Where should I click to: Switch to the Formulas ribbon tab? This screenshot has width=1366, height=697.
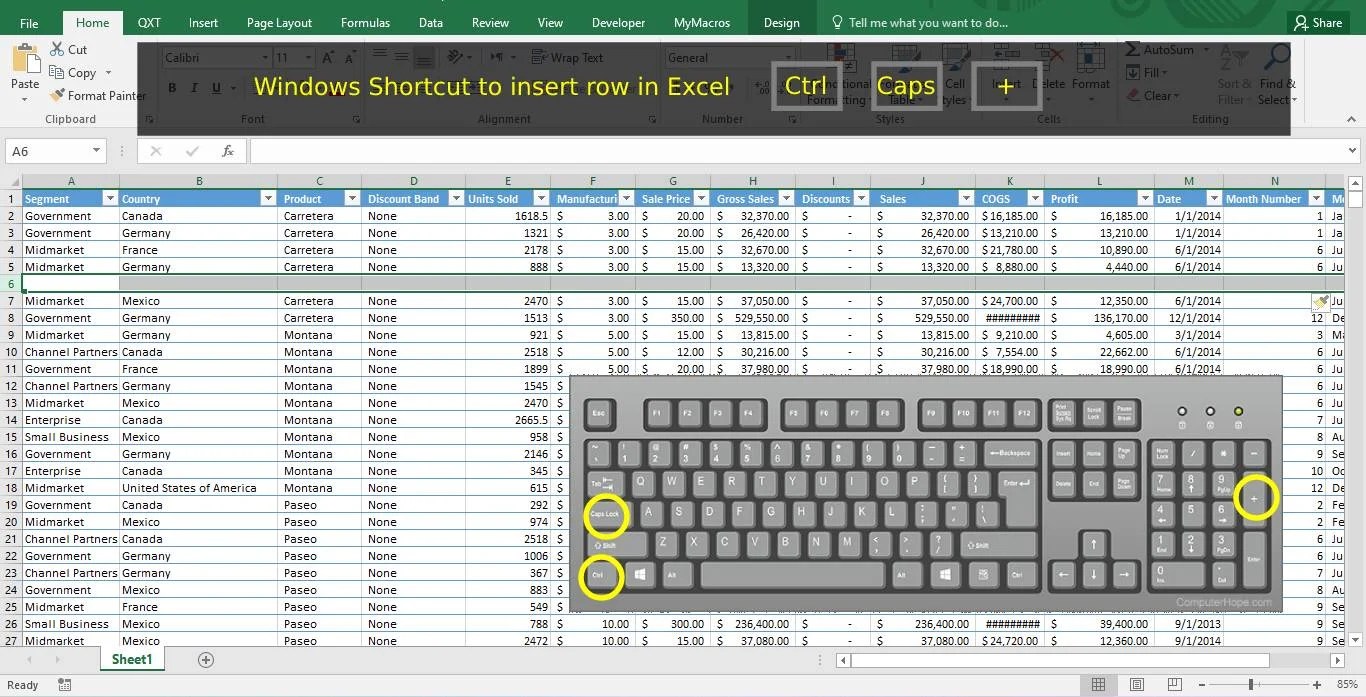tap(365, 21)
